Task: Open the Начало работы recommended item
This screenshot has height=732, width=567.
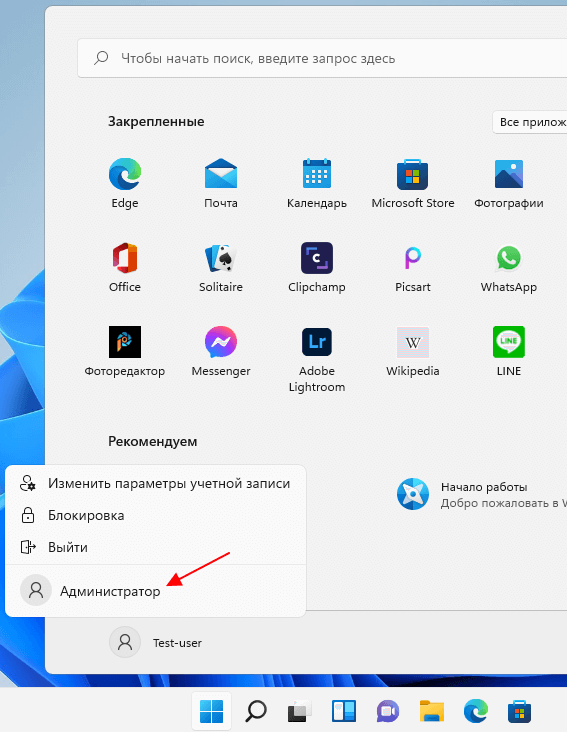Action: coord(481,494)
